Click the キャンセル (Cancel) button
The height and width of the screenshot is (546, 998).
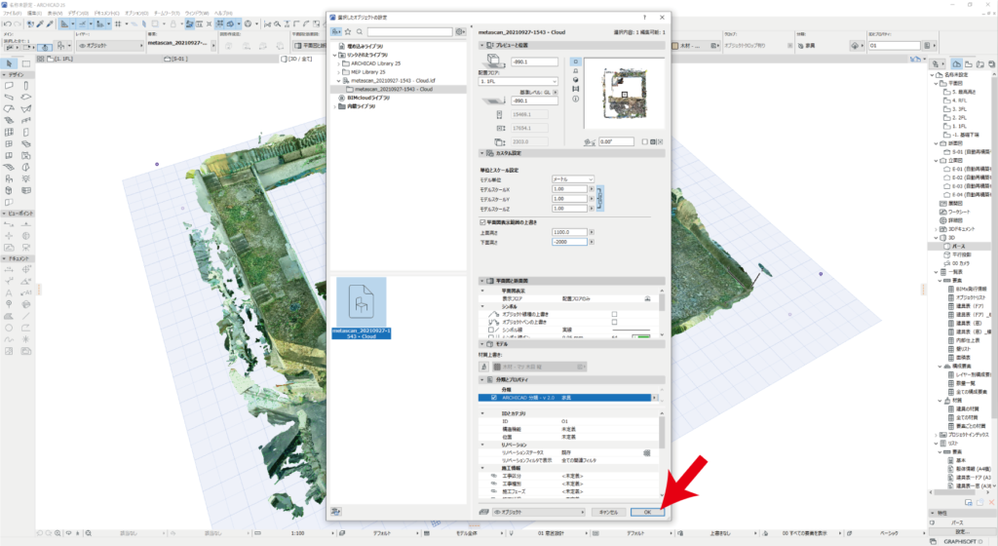[x=608, y=512]
